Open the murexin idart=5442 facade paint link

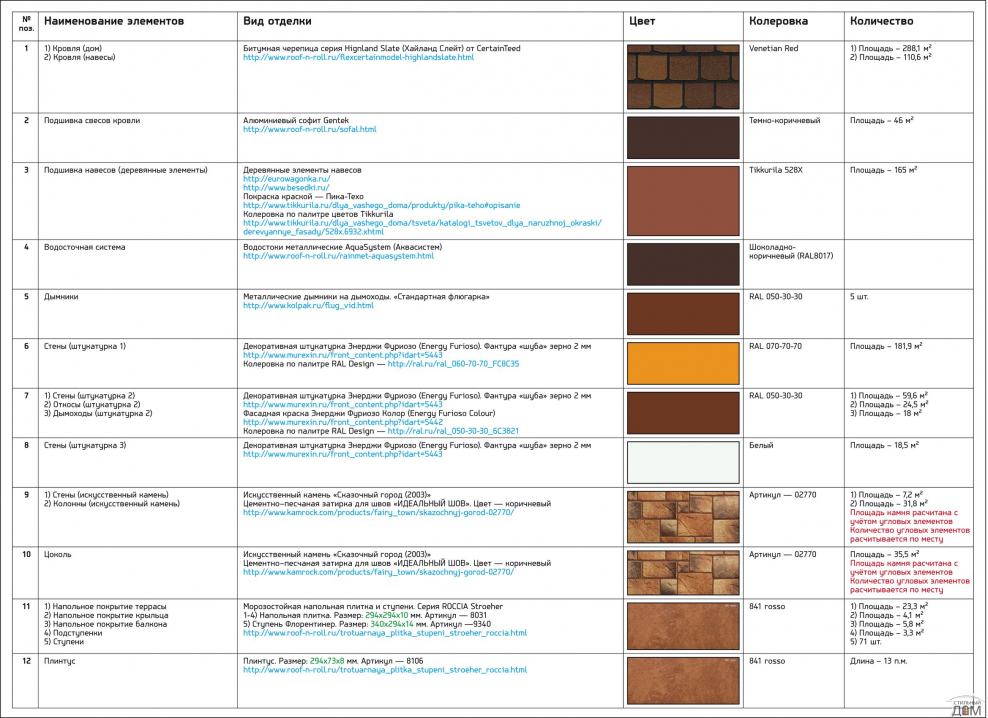coord(342,422)
